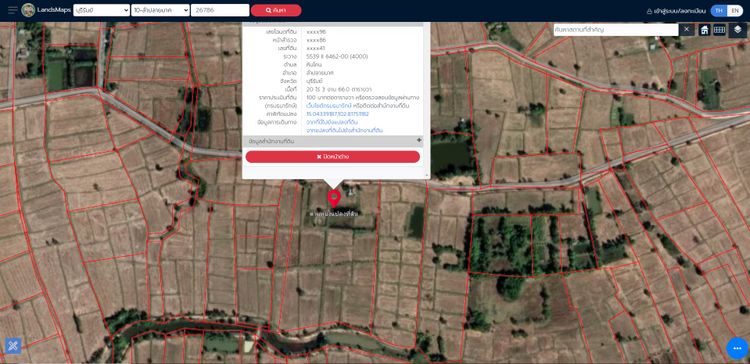Click the parcel number input field
This screenshot has width=750, height=364.
(x=220, y=10)
